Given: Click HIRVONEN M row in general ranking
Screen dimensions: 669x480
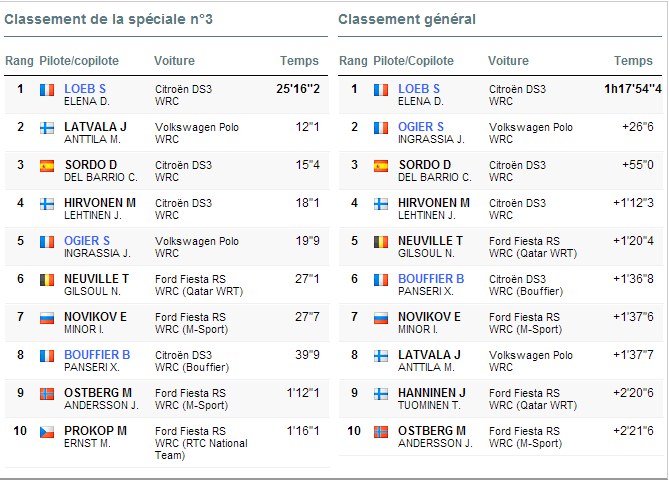Looking at the screenshot, I should (500, 209).
